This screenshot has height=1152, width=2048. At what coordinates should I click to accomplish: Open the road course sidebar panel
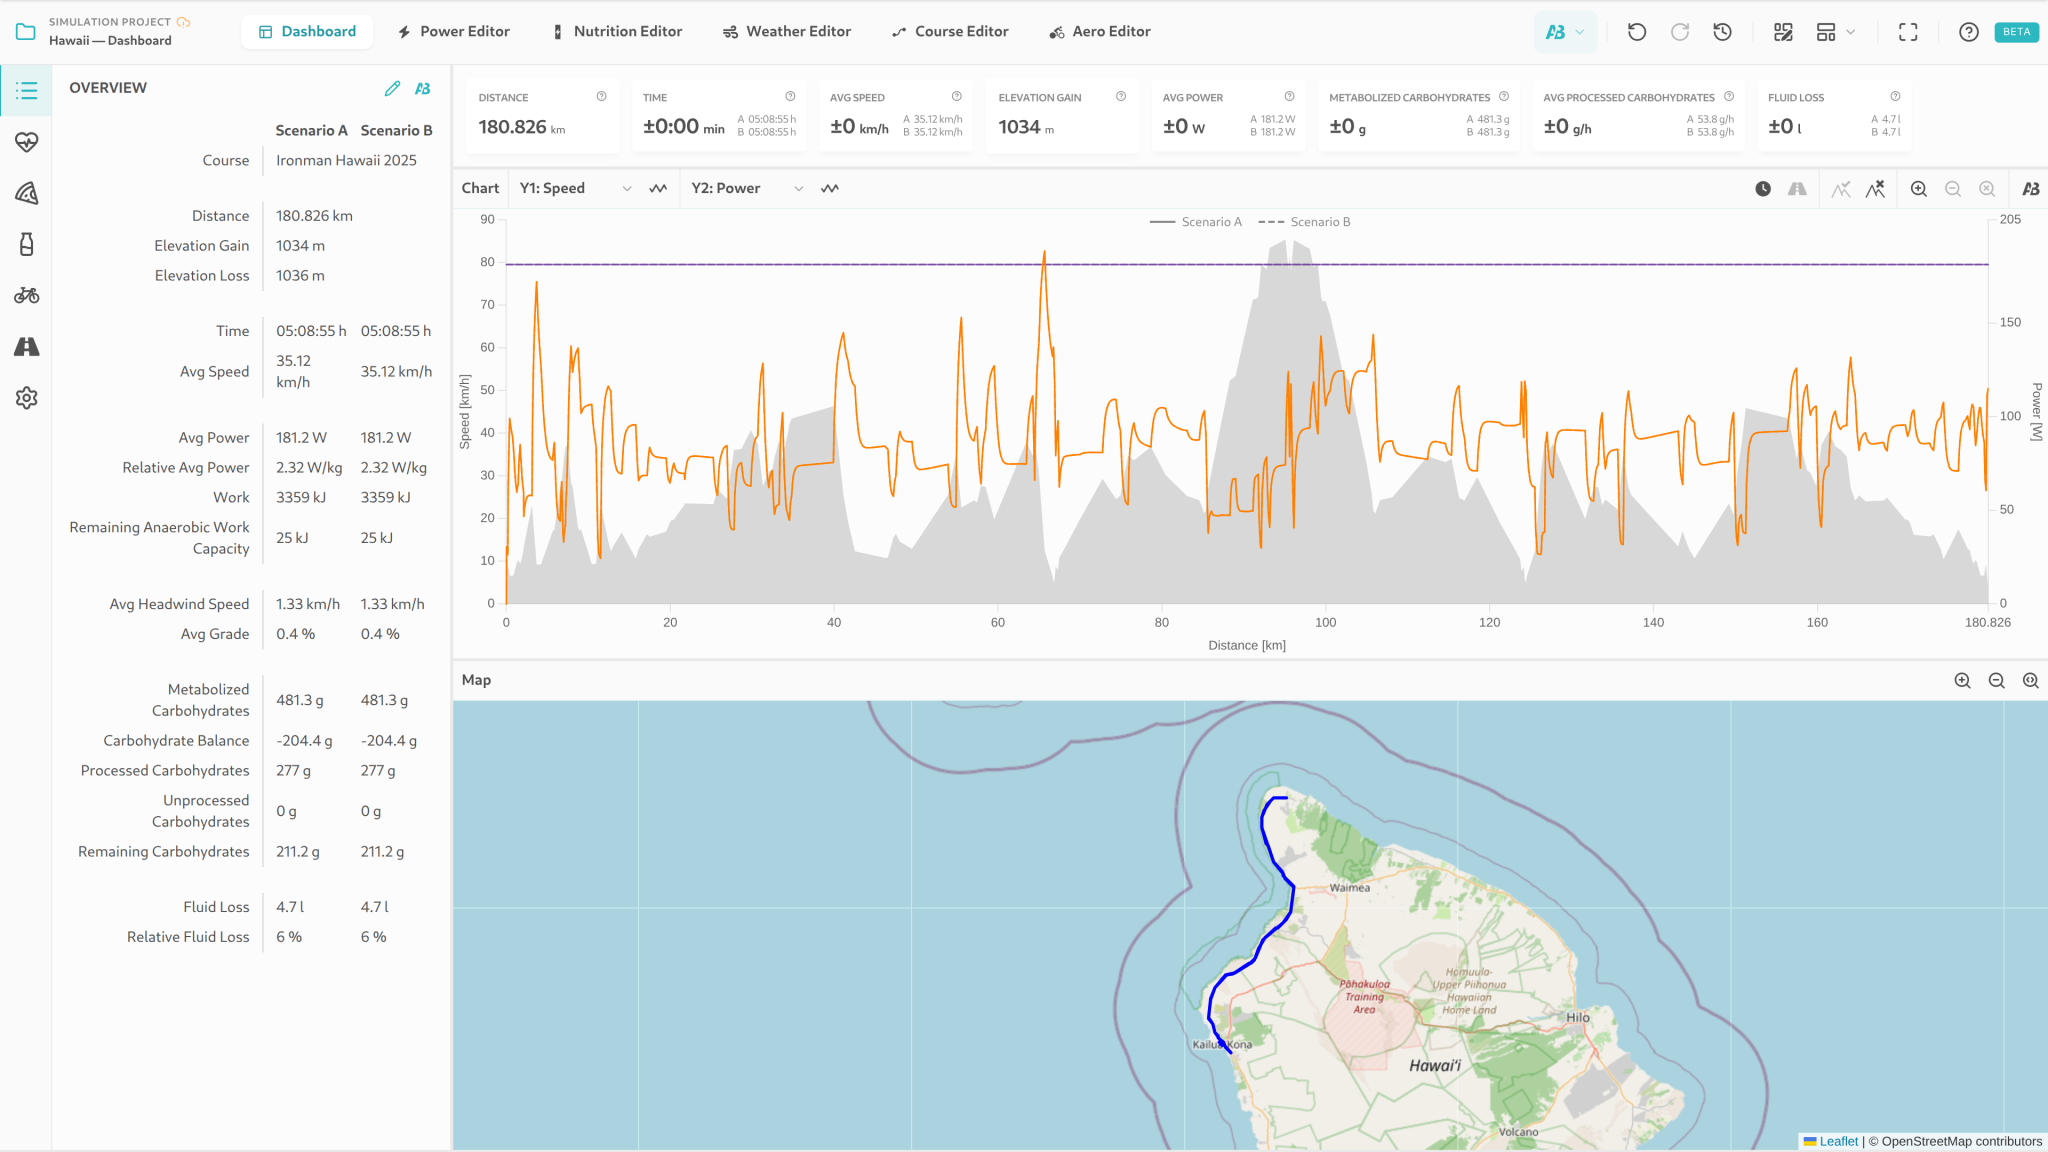pyautogui.click(x=27, y=346)
